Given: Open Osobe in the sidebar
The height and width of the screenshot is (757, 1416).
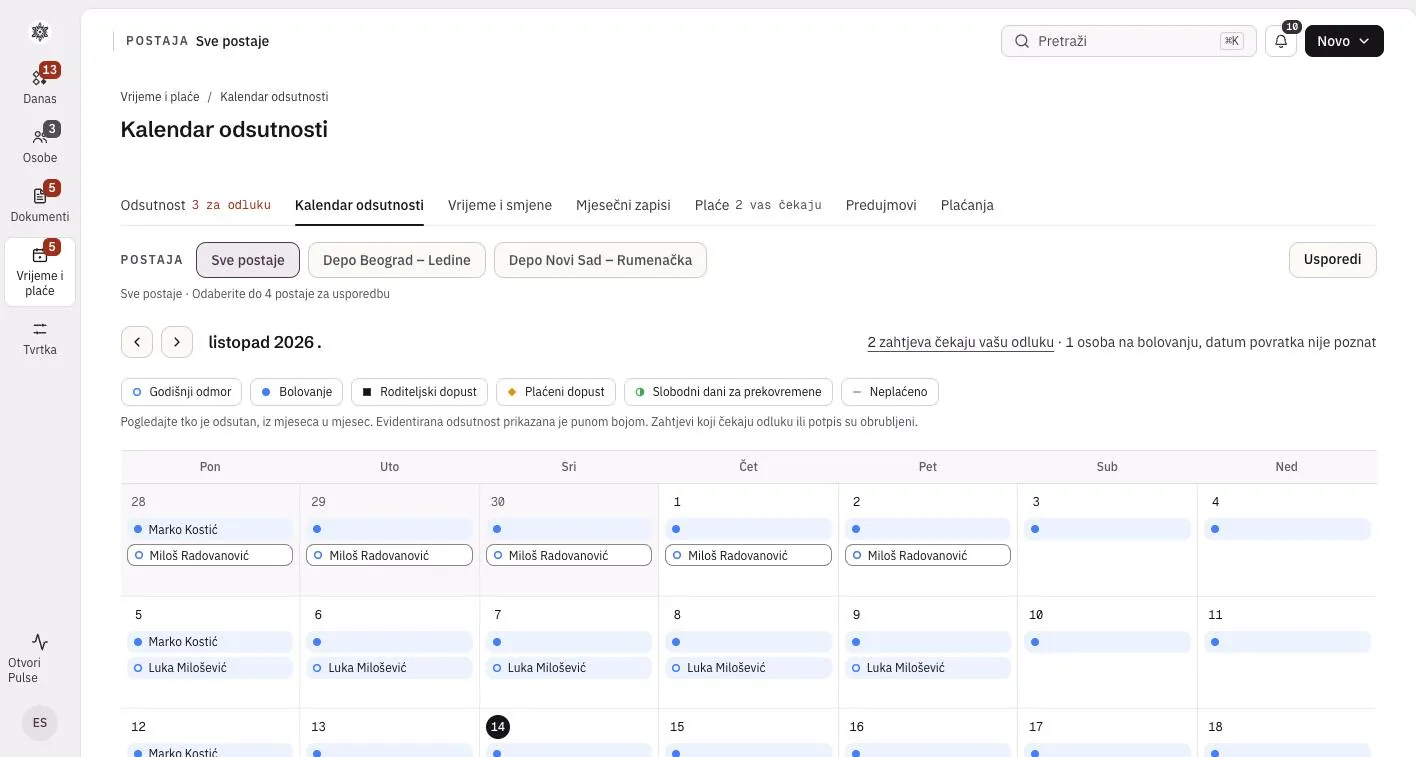Looking at the screenshot, I should pyautogui.click(x=40, y=145).
